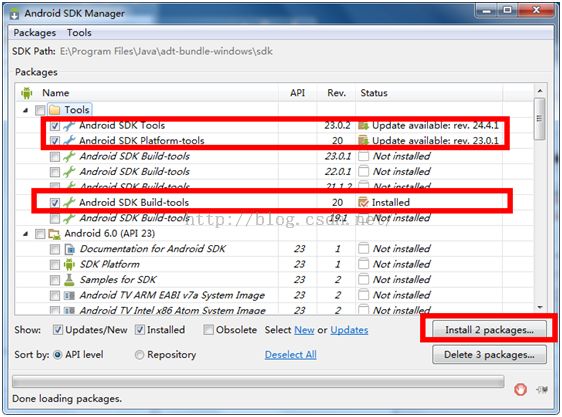
Task: Click the Documentation for Android SDK icon
Action: (70, 249)
